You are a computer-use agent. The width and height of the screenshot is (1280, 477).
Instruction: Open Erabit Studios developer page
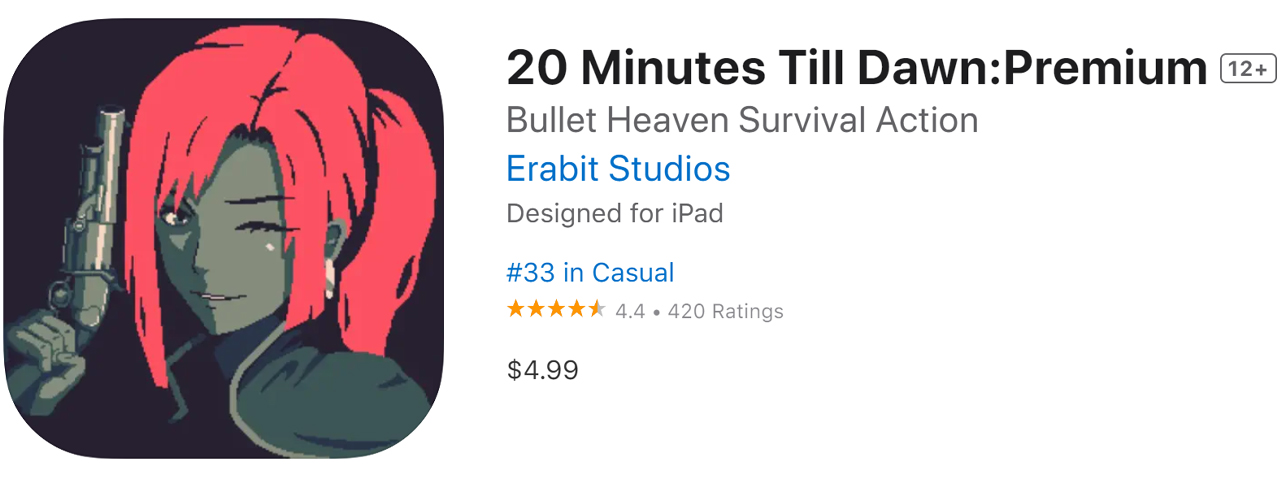coord(618,169)
